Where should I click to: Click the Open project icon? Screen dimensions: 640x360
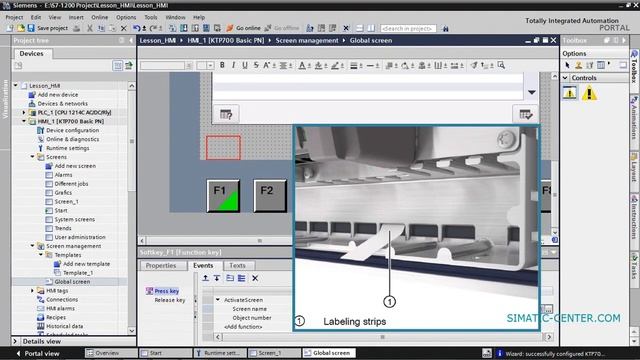[x=20, y=28]
